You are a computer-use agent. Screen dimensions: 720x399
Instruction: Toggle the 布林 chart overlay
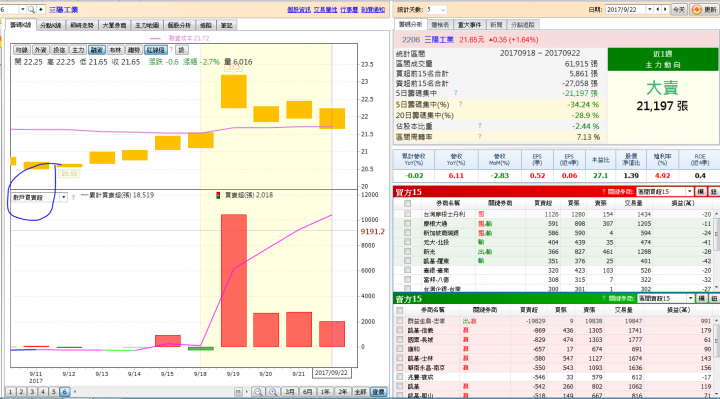[115, 50]
